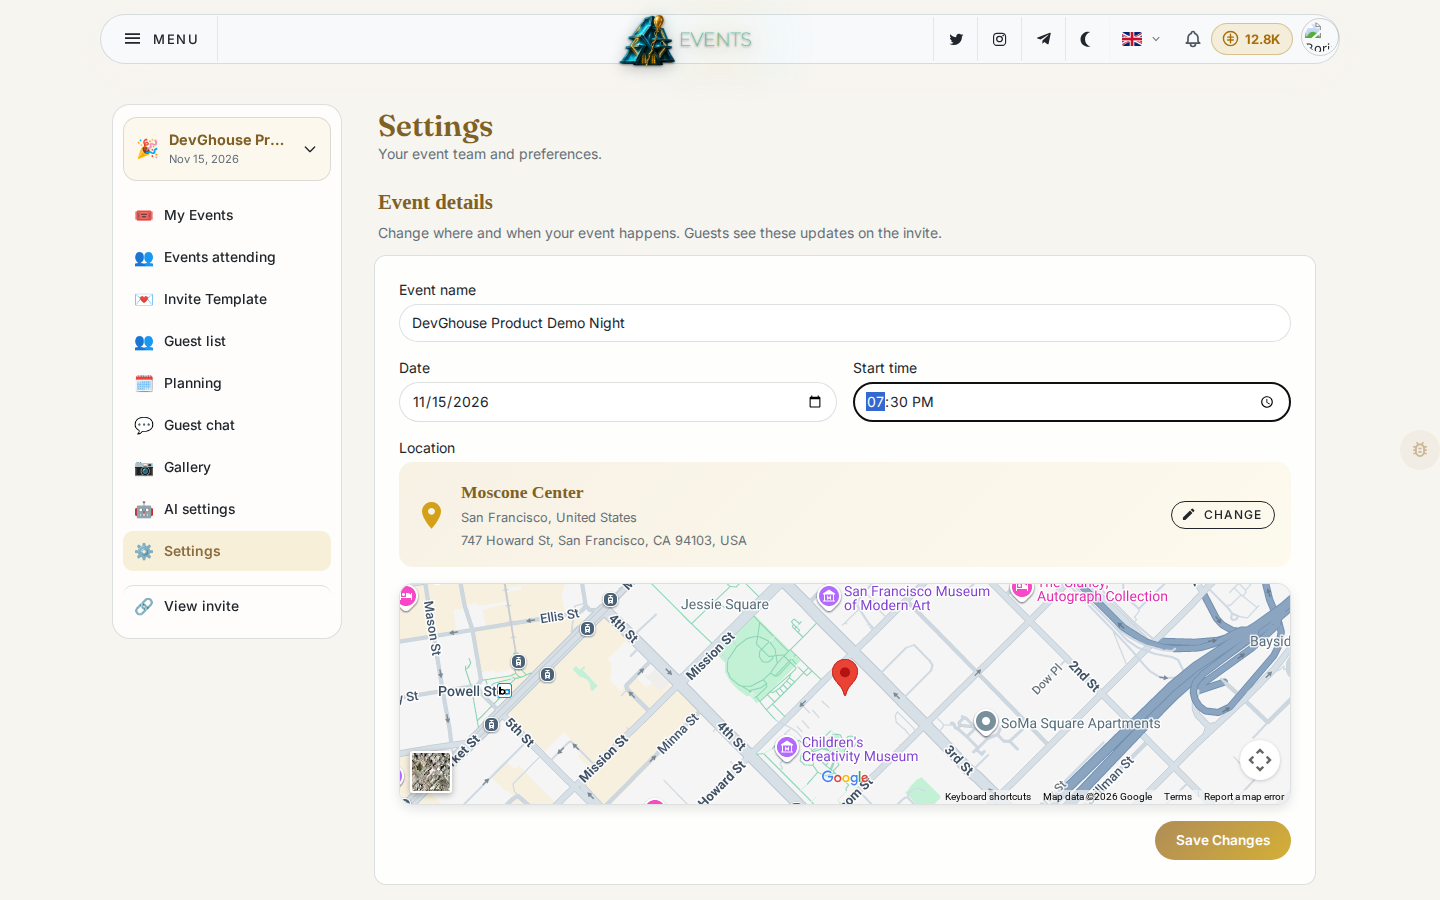The height and width of the screenshot is (900, 1440).
Task: Click the bug icon at right edge
Action: 1420,450
